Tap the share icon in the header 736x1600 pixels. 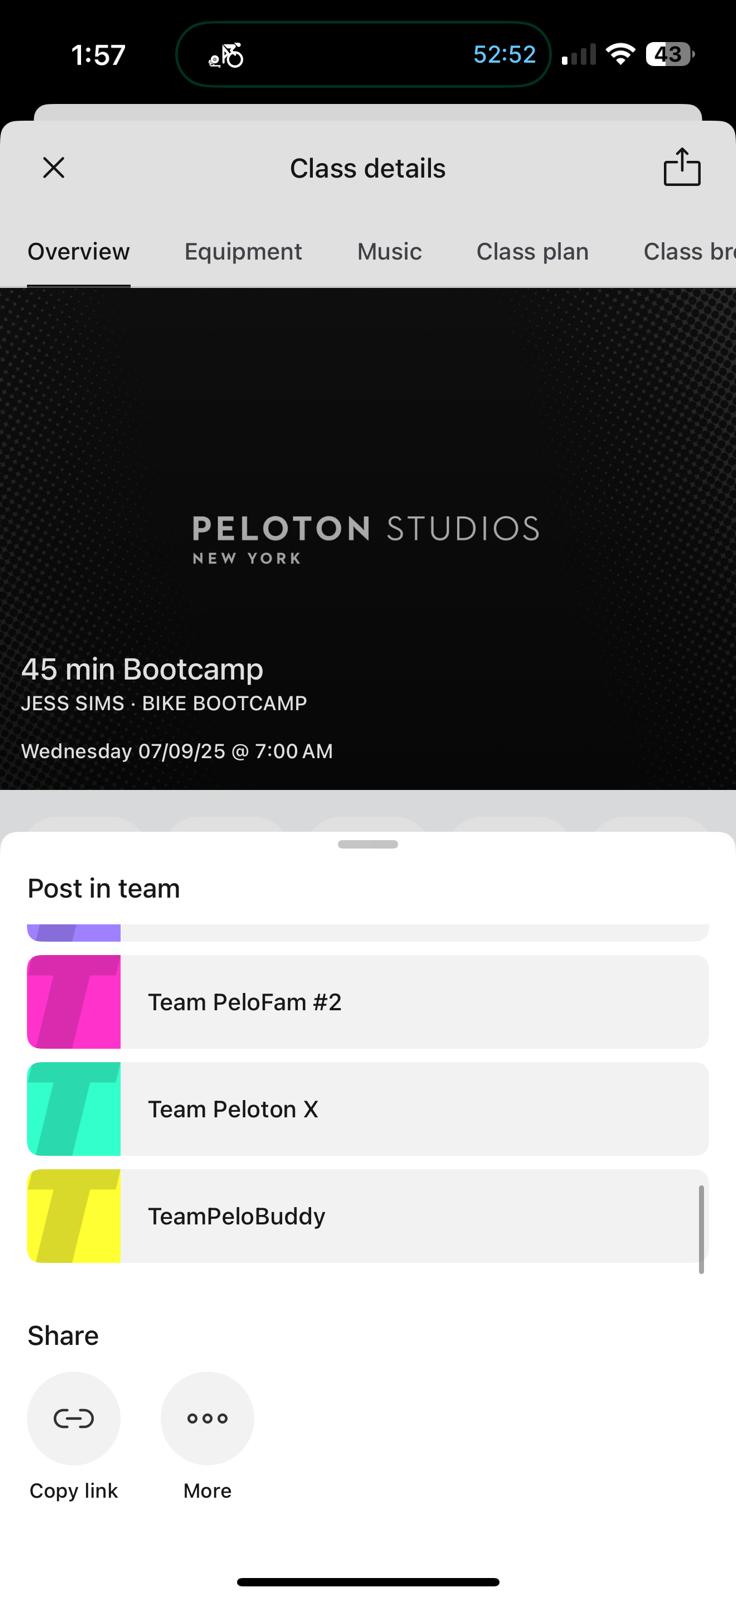[x=682, y=167]
